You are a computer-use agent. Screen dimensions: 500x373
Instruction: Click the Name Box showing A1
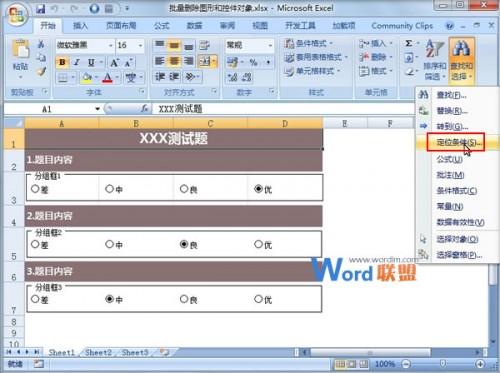[x=49, y=109]
